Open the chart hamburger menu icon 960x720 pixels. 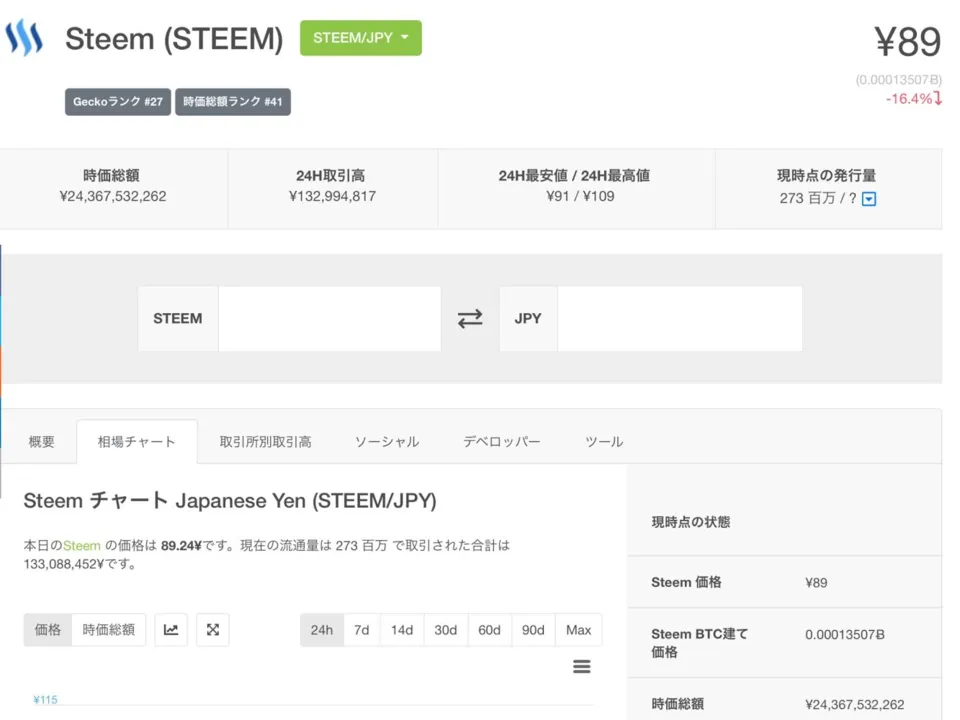point(582,666)
